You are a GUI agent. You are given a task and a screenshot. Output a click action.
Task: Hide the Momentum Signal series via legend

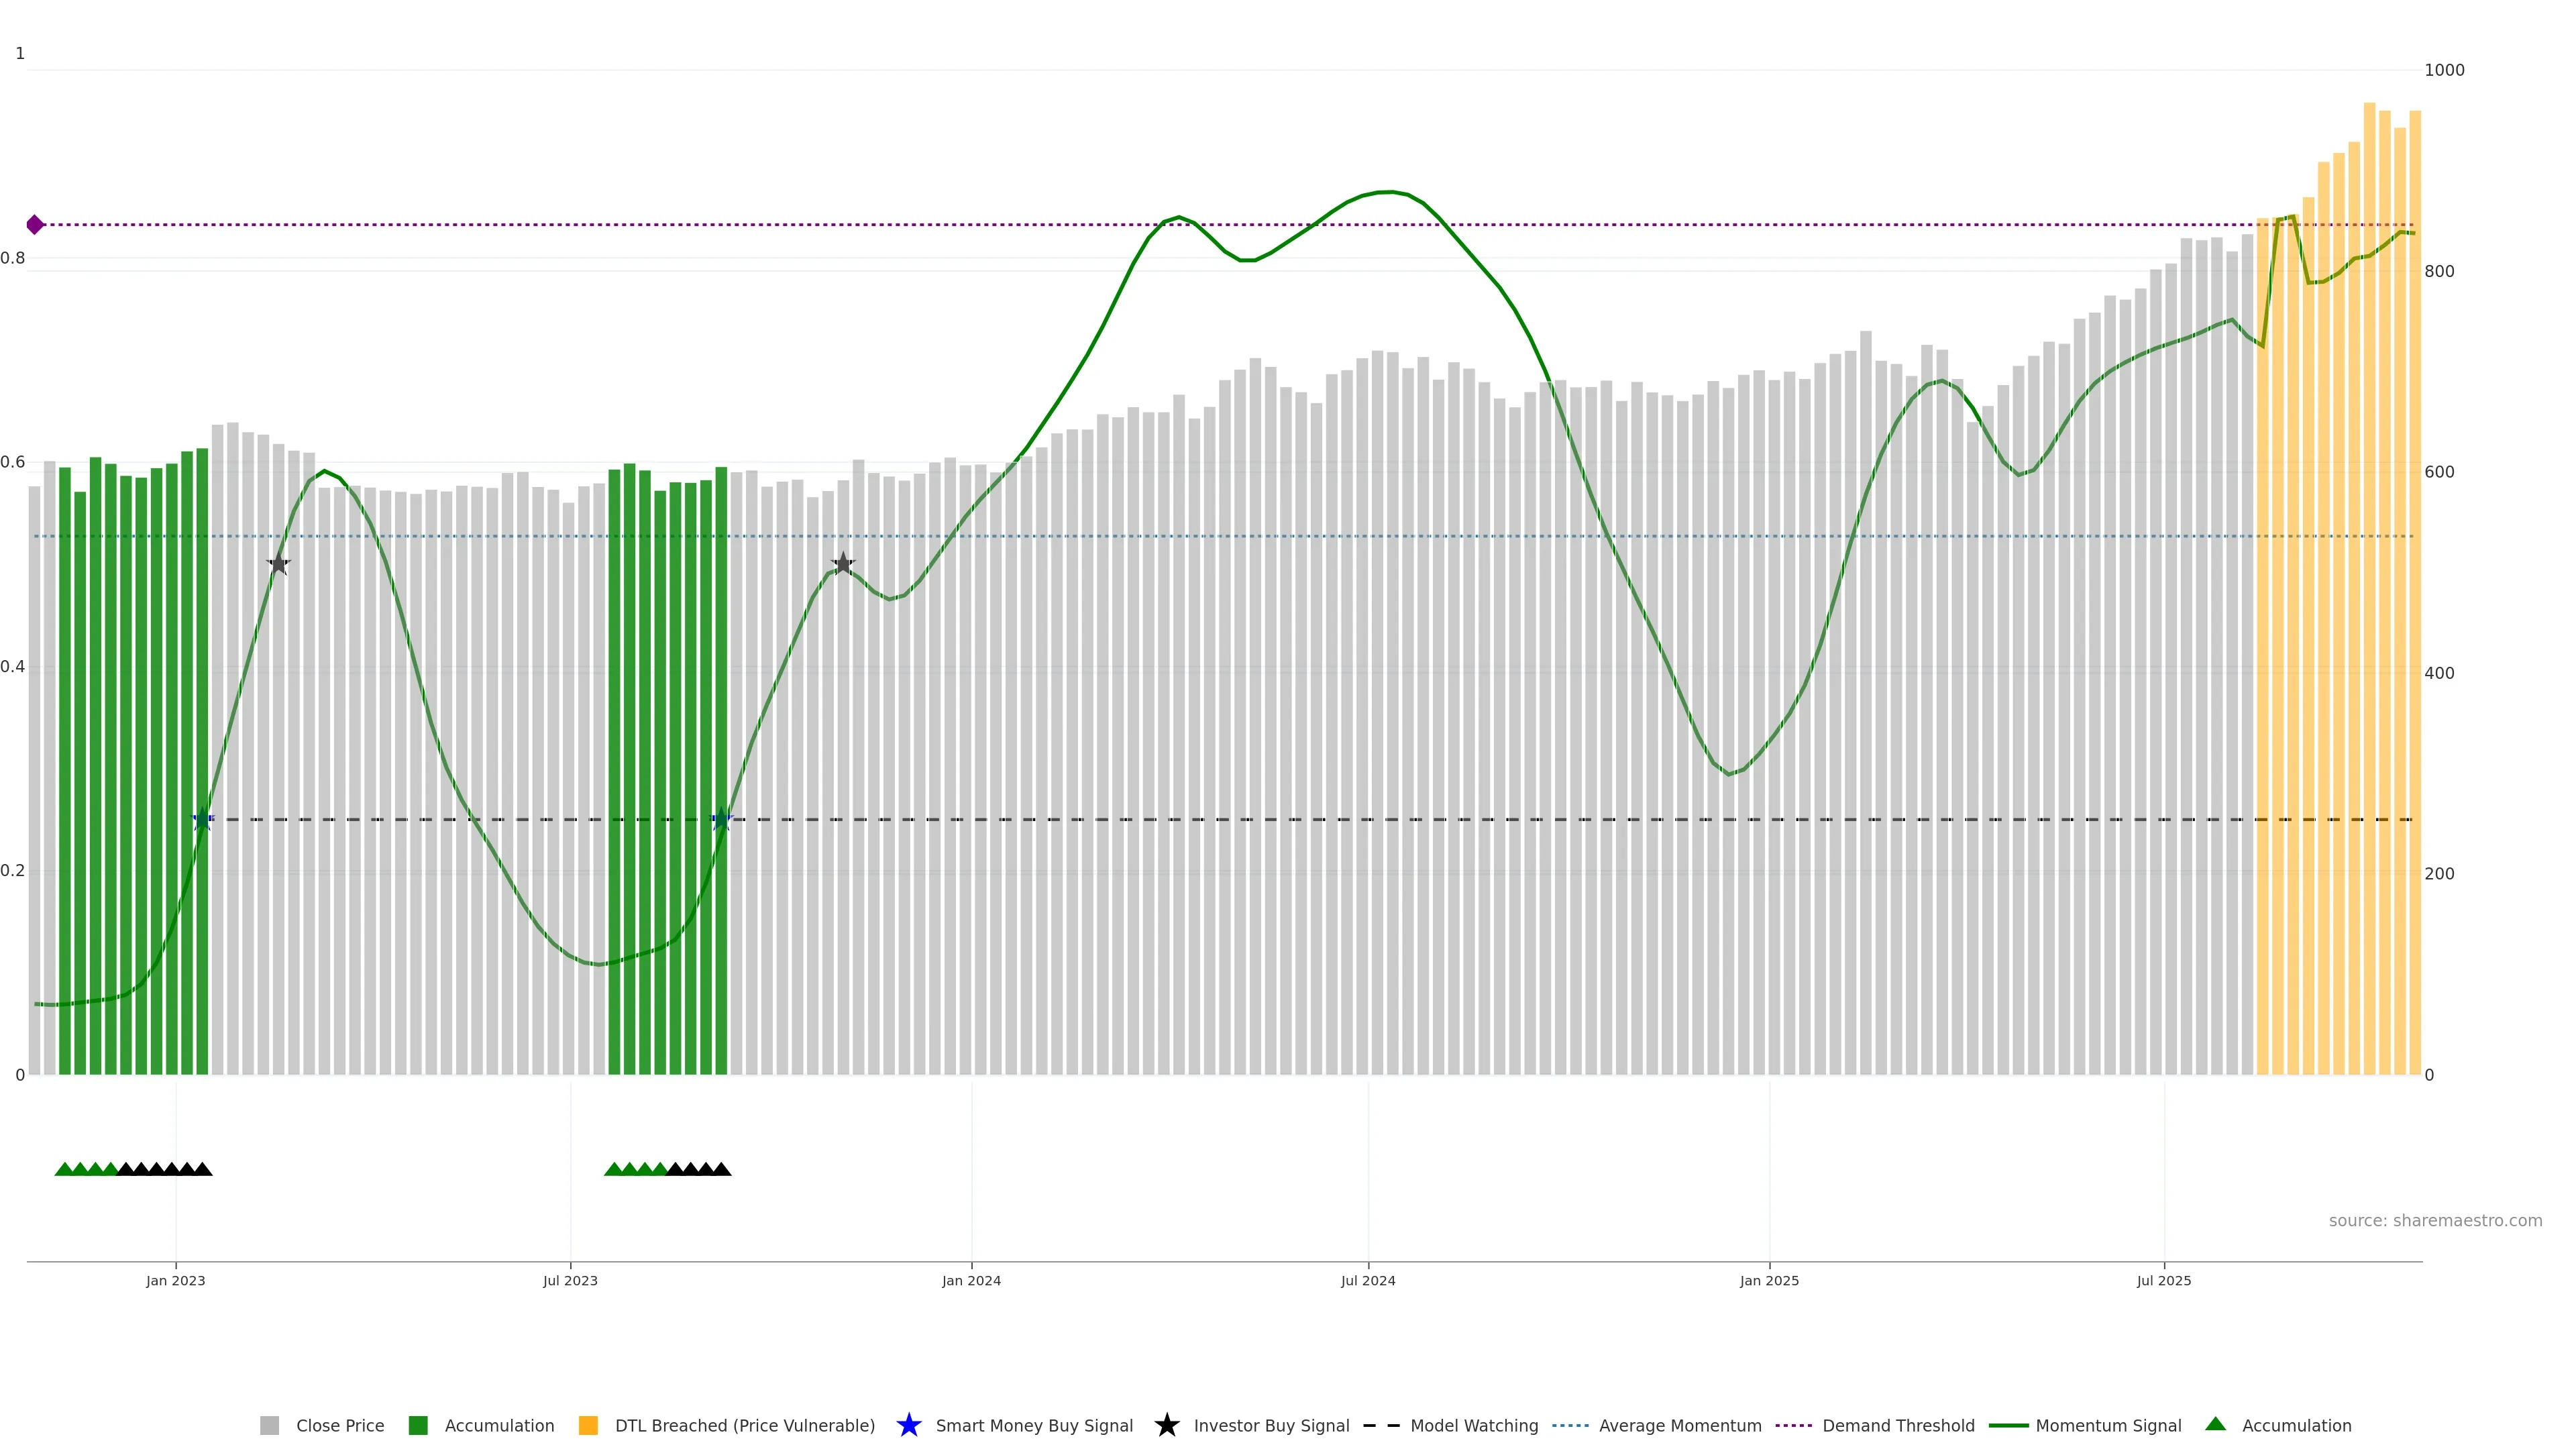(x=2108, y=1426)
